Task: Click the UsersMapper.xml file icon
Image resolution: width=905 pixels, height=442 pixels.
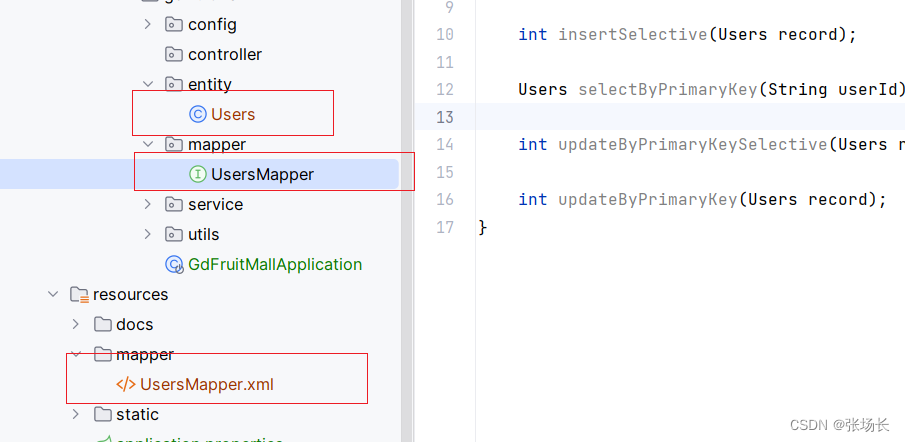Action: [126, 384]
